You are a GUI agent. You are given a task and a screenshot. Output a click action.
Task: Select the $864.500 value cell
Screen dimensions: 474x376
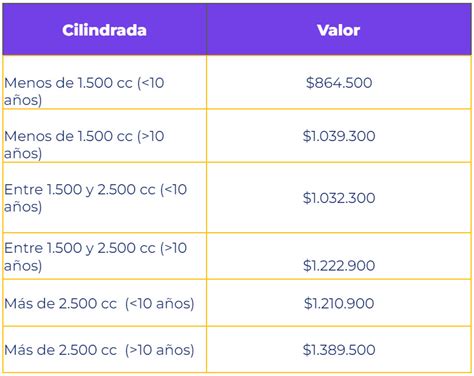[339, 83]
